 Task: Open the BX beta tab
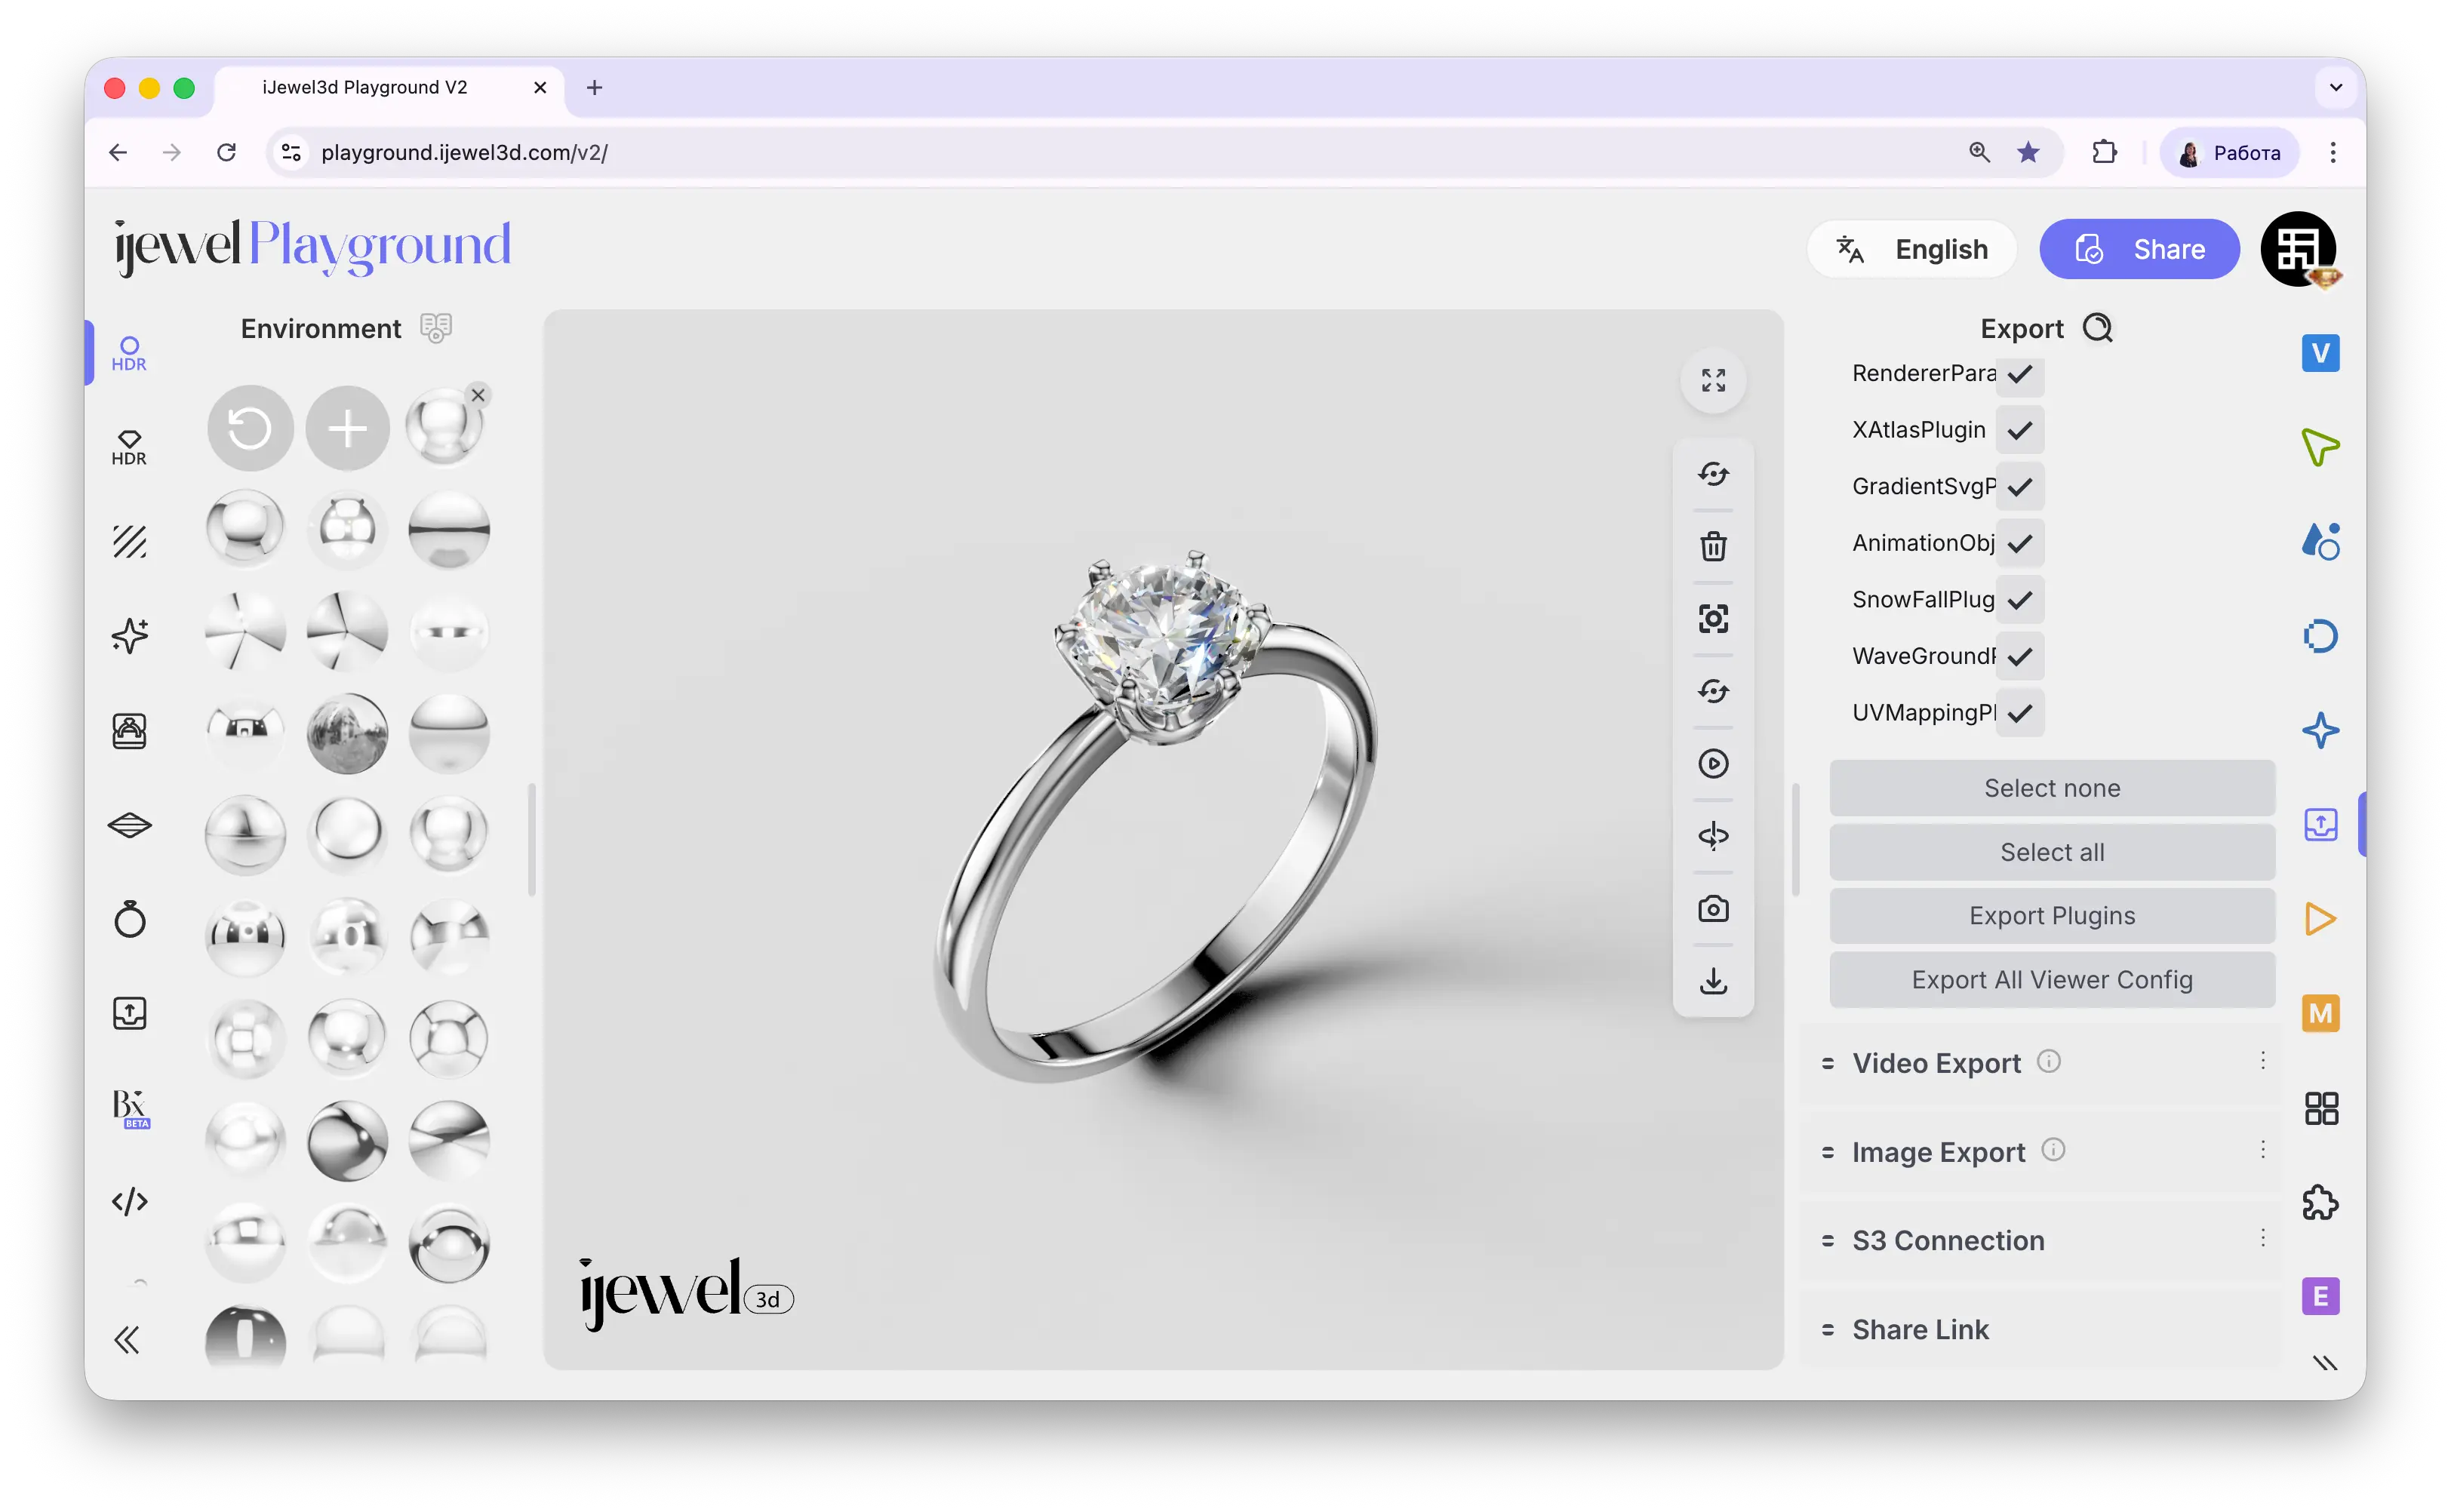click(x=130, y=1108)
